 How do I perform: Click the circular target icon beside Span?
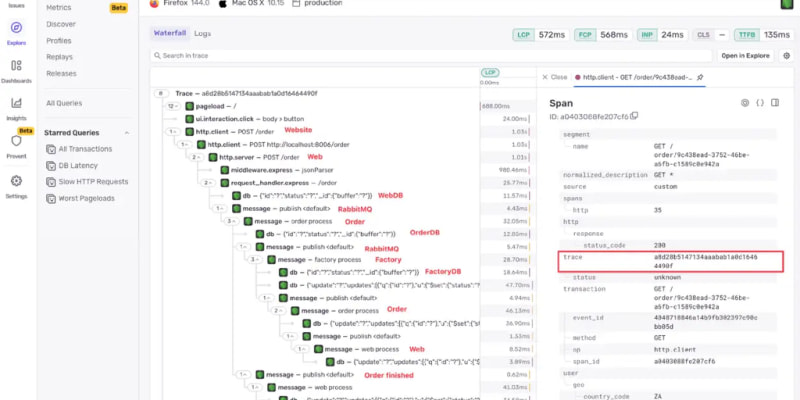[744, 103]
